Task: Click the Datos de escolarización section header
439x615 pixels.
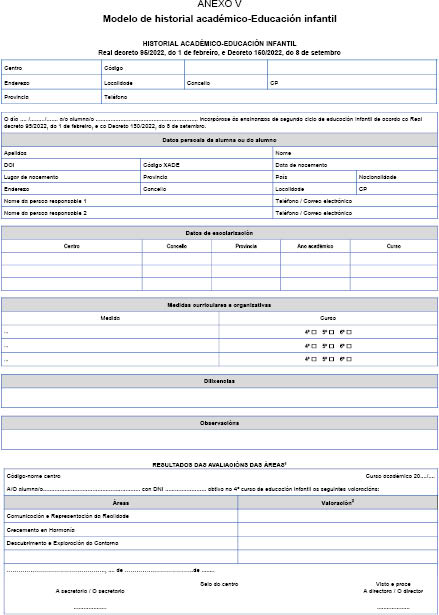Action: coord(219,233)
